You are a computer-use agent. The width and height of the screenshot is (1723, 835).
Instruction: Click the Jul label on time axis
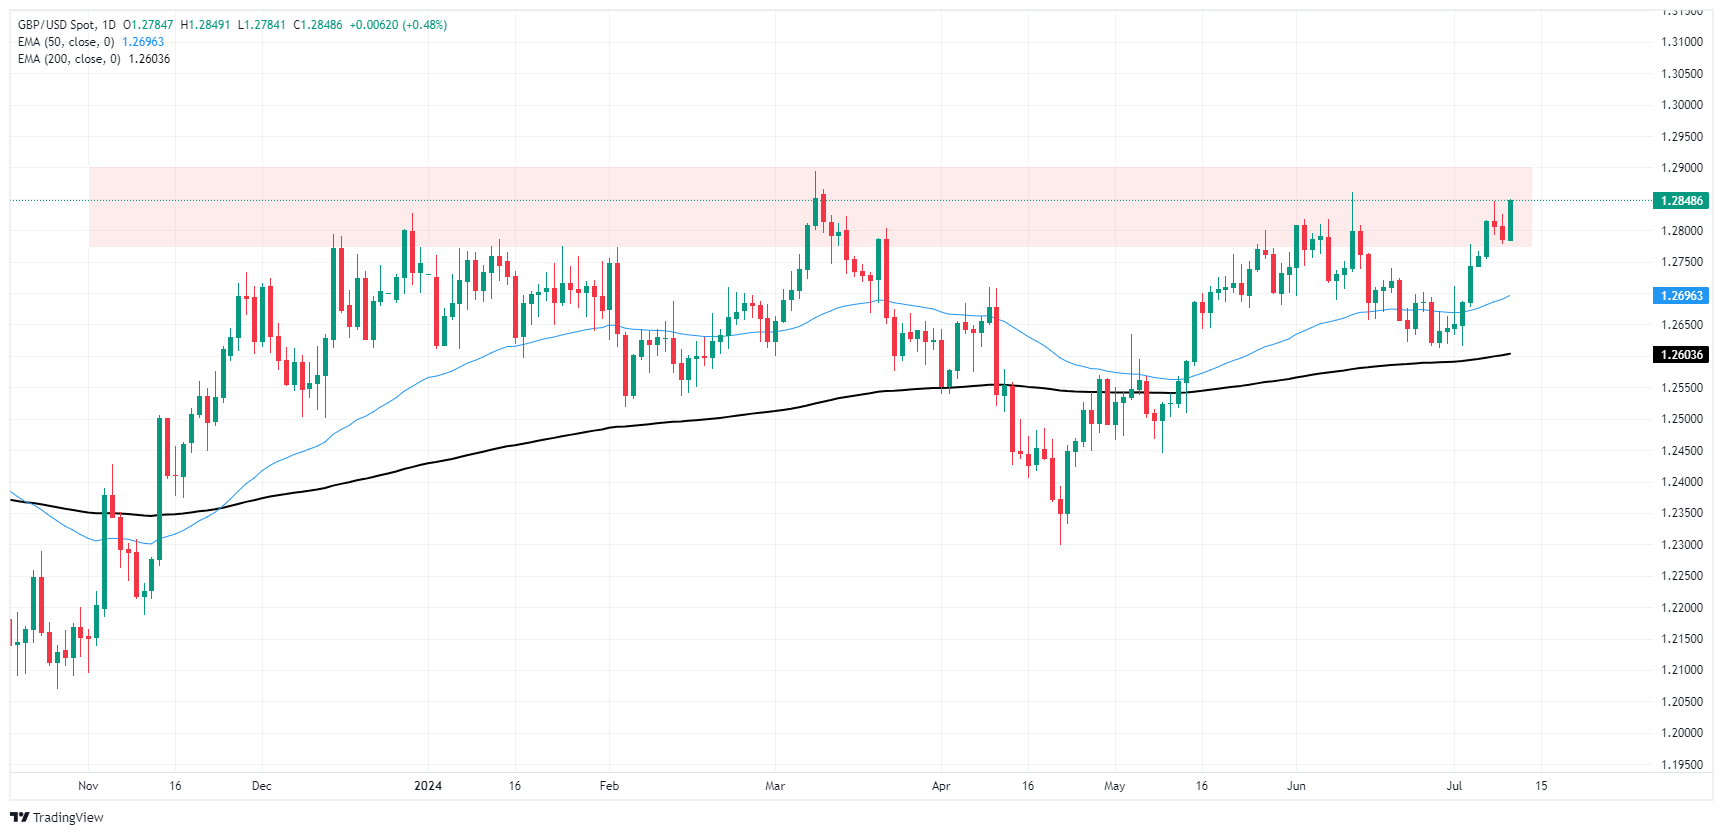1454,786
